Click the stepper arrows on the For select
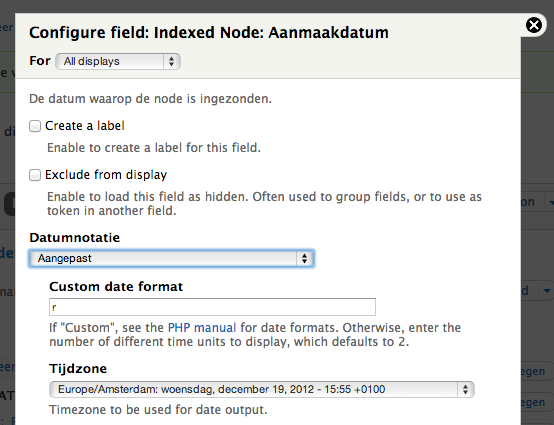 point(172,61)
